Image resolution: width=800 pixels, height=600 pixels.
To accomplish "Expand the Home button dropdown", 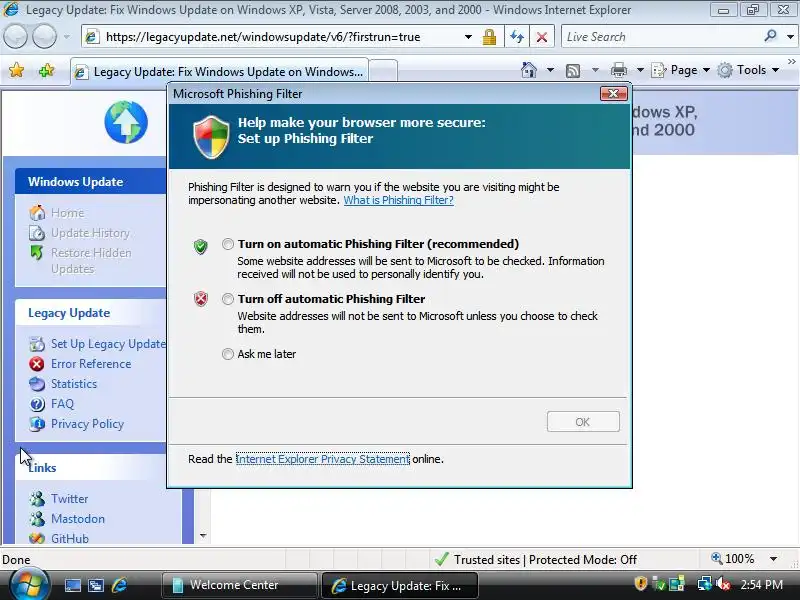I will pos(550,70).
